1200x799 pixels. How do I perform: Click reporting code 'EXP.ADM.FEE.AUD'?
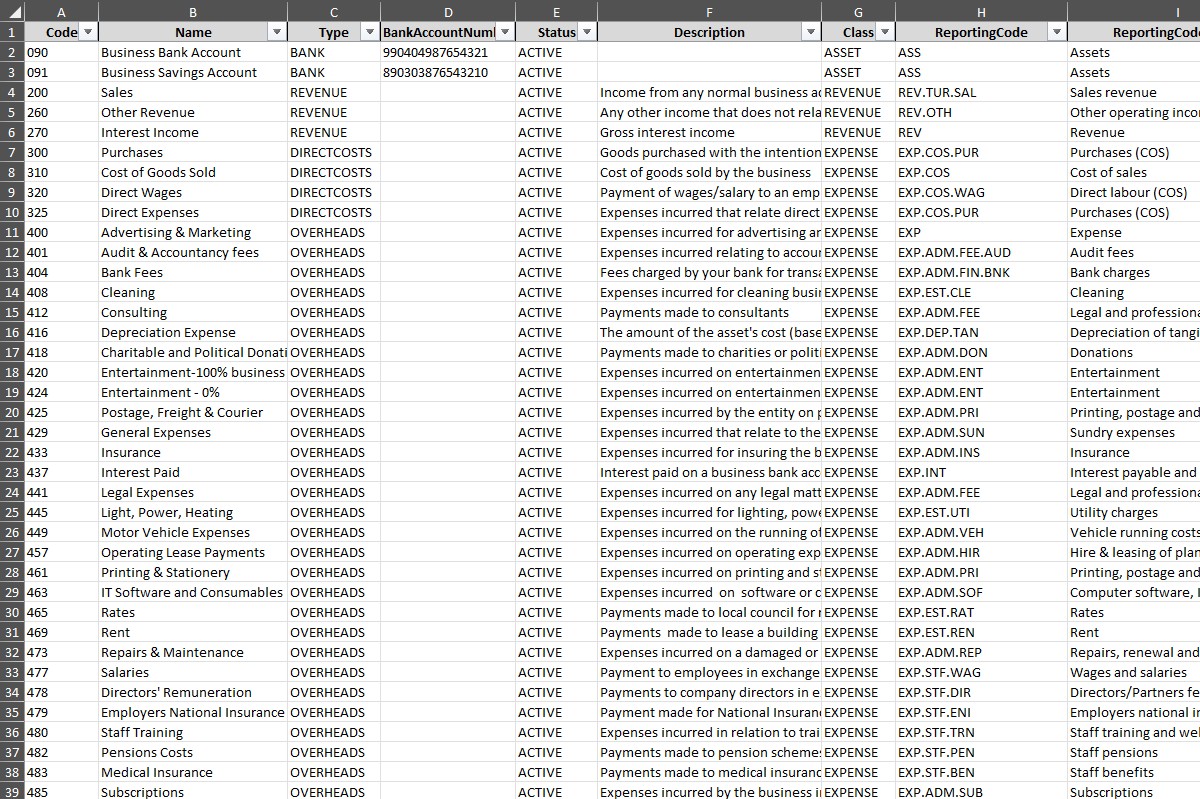click(981, 252)
